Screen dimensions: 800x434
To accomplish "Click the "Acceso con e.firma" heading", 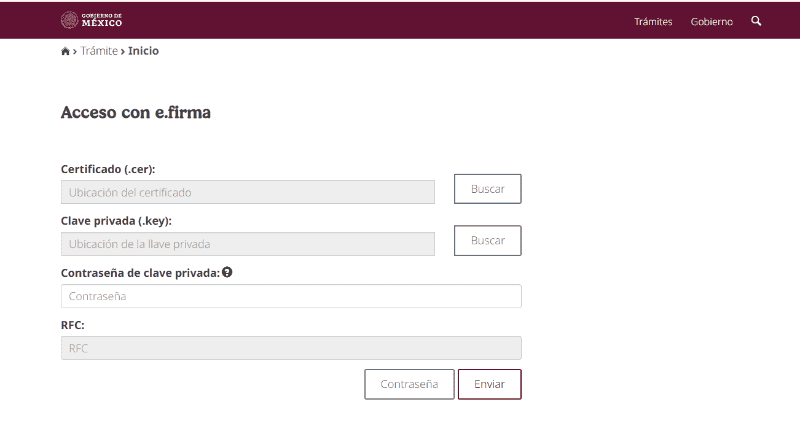I will (x=135, y=113).
